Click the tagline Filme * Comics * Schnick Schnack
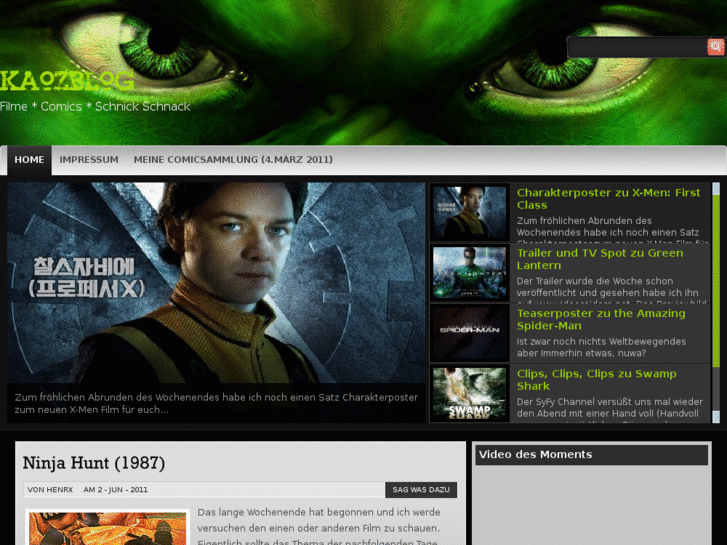The width and height of the screenshot is (727, 545). click(95, 107)
